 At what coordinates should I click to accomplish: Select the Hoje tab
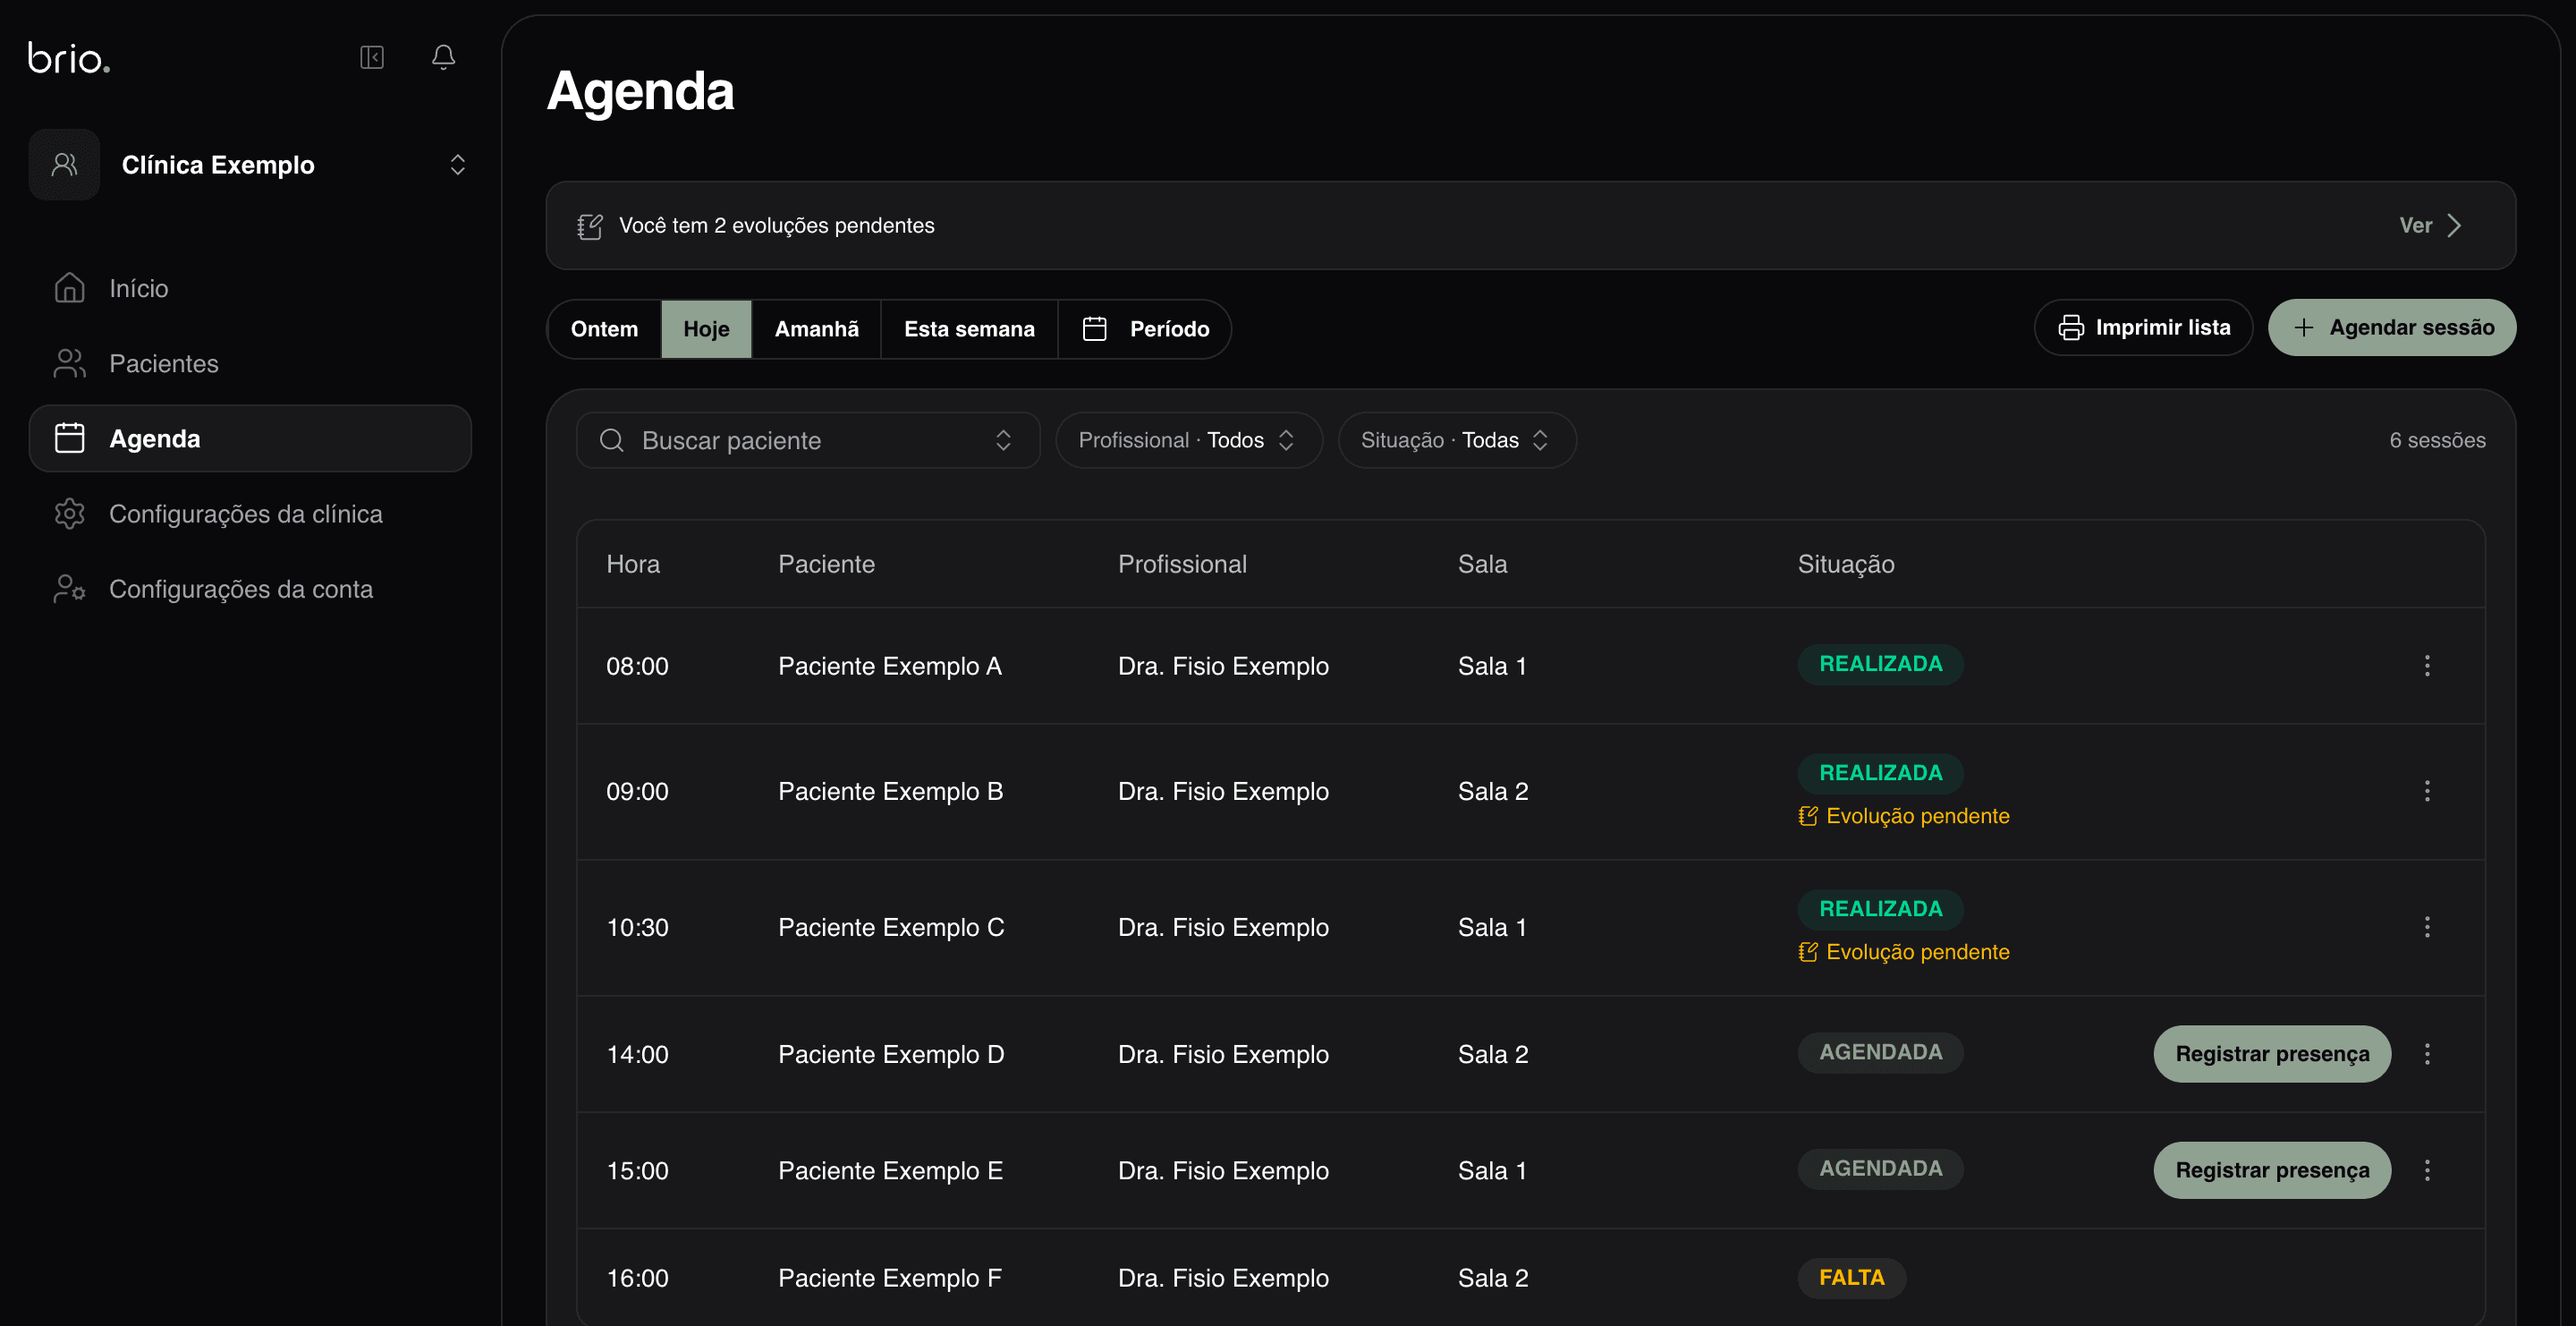706,329
